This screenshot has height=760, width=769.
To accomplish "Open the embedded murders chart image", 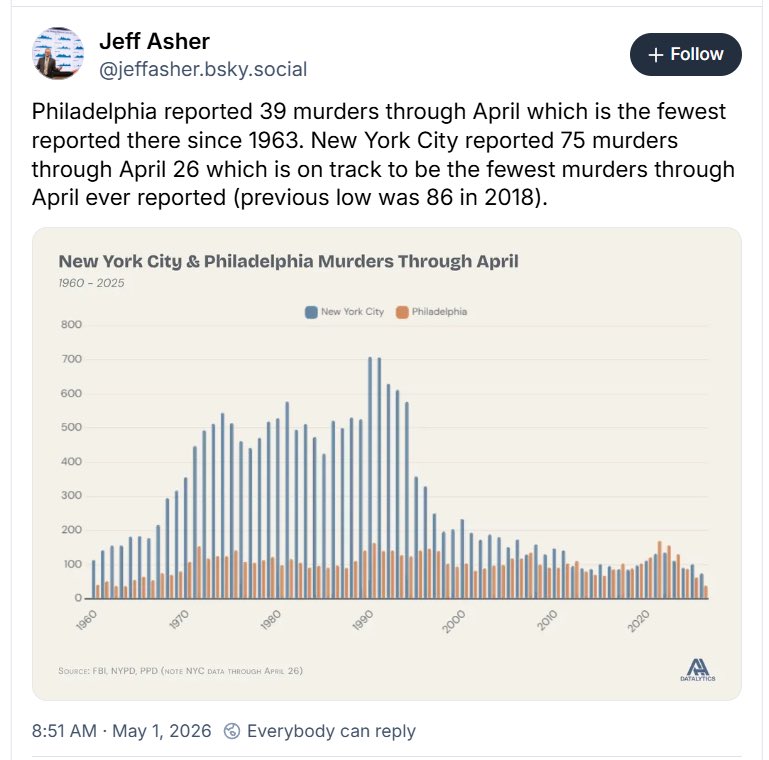I will (x=386, y=464).
